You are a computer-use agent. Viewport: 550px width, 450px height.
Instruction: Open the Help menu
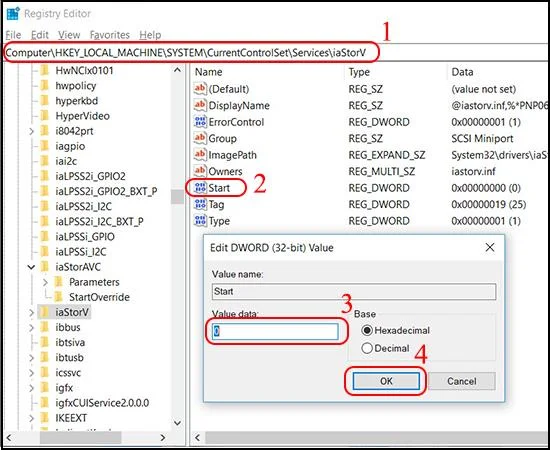click(x=150, y=35)
